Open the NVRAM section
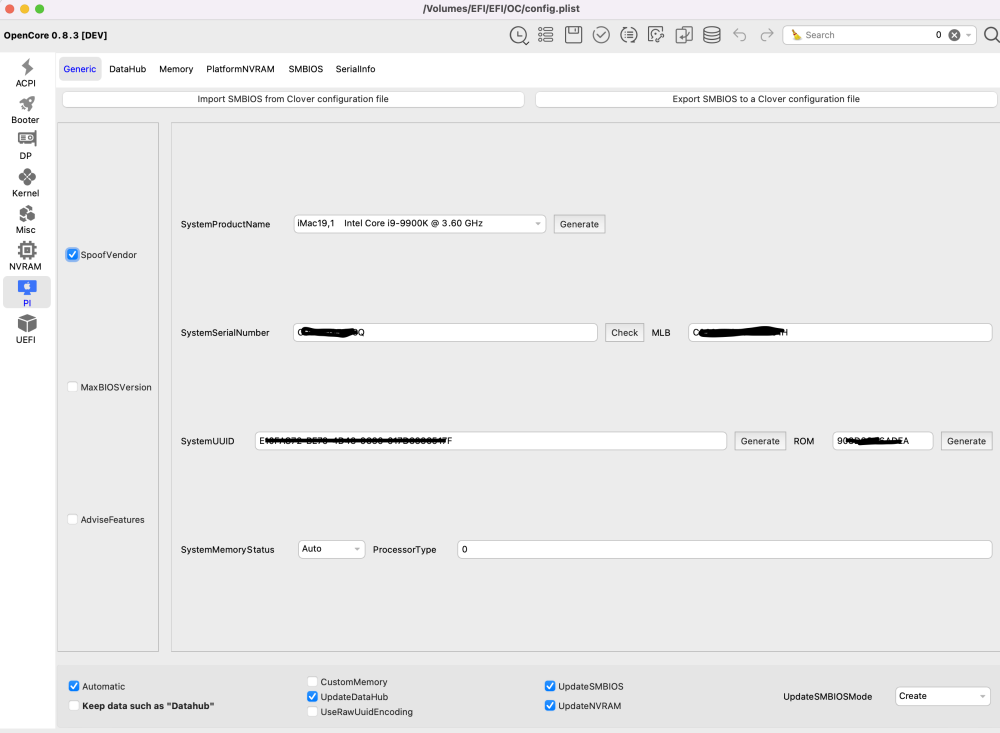The height and width of the screenshot is (733, 1000). [26, 256]
